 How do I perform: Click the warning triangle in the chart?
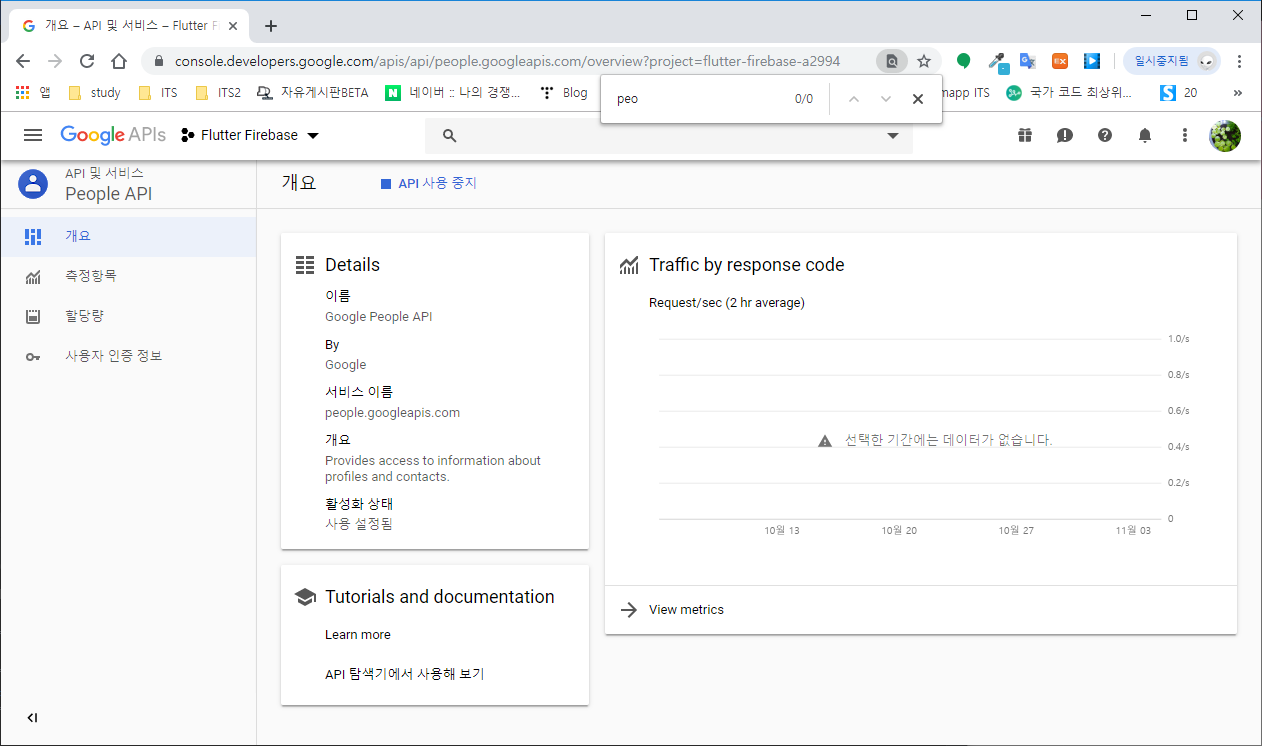[825, 441]
